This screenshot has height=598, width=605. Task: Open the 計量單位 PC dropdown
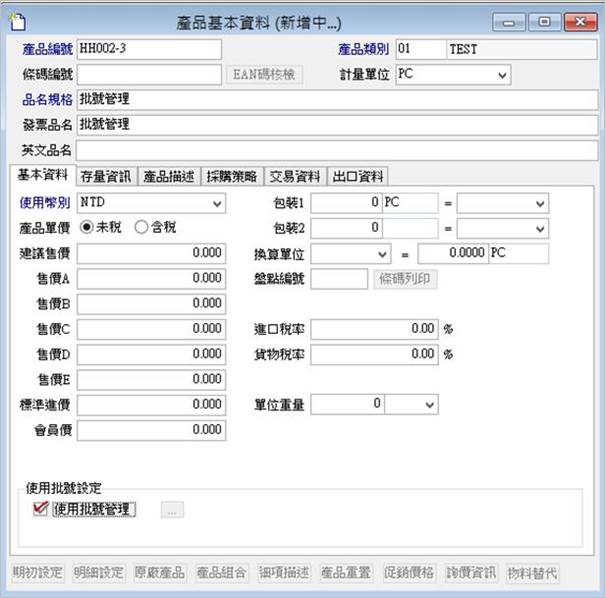502,74
